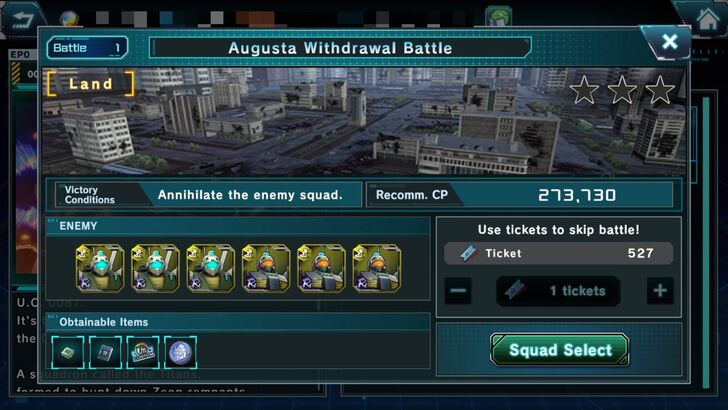Select the fourth enemy unit with orange visor
Screen dimensions: 728x410
266,268
